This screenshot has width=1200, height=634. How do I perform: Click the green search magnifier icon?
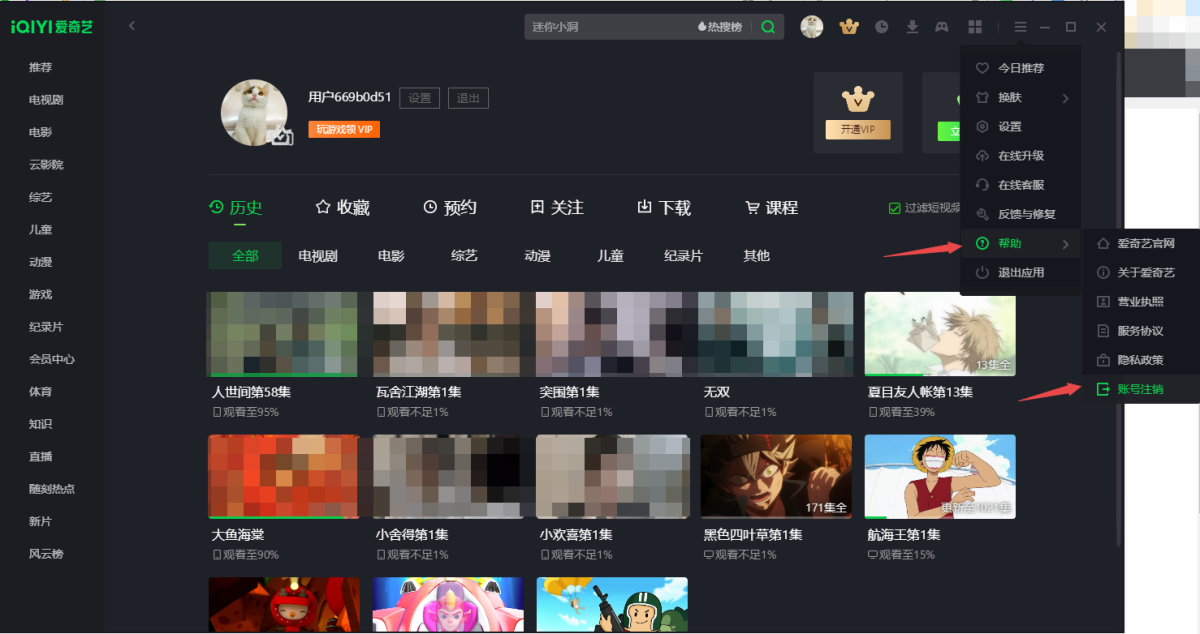pyautogui.click(x=768, y=27)
